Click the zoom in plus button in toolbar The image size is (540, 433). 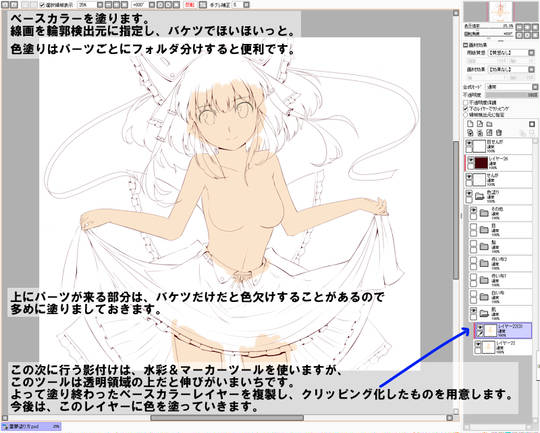click(x=116, y=5)
